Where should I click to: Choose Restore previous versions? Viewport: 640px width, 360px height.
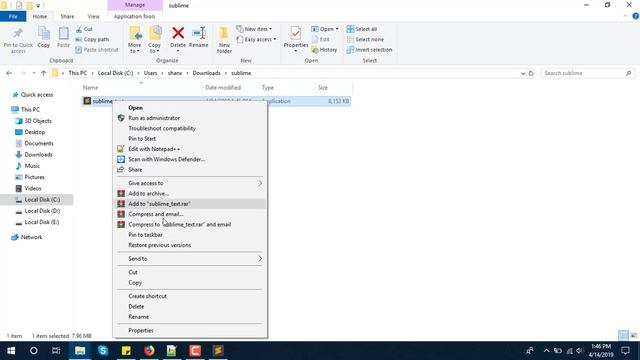click(x=190, y=245)
